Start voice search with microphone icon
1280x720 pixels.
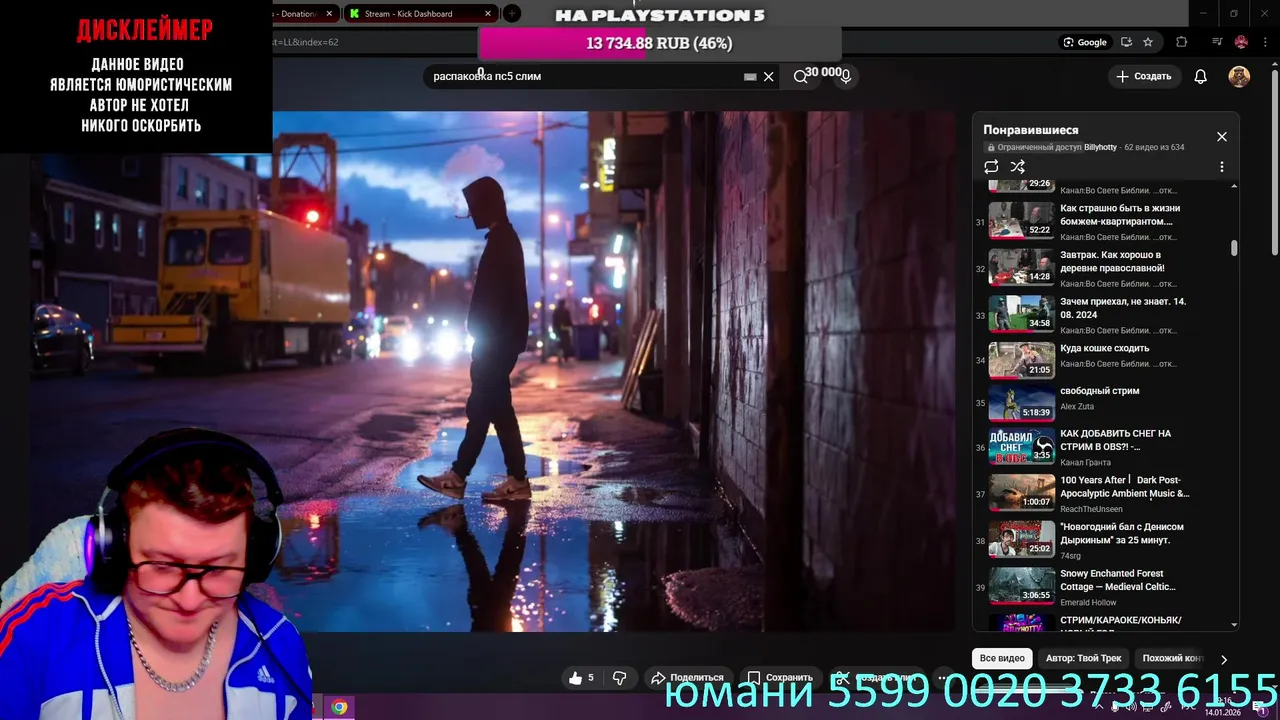(x=845, y=76)
